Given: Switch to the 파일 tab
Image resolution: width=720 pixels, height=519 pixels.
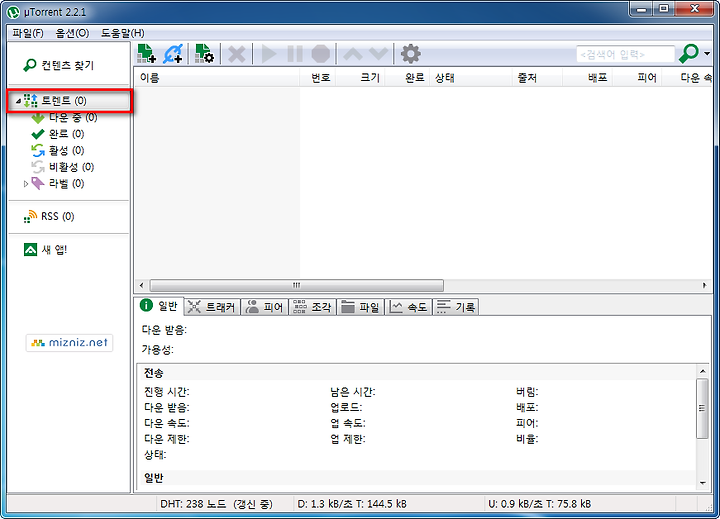Looking at the screenshot, I should pos(360,307).
